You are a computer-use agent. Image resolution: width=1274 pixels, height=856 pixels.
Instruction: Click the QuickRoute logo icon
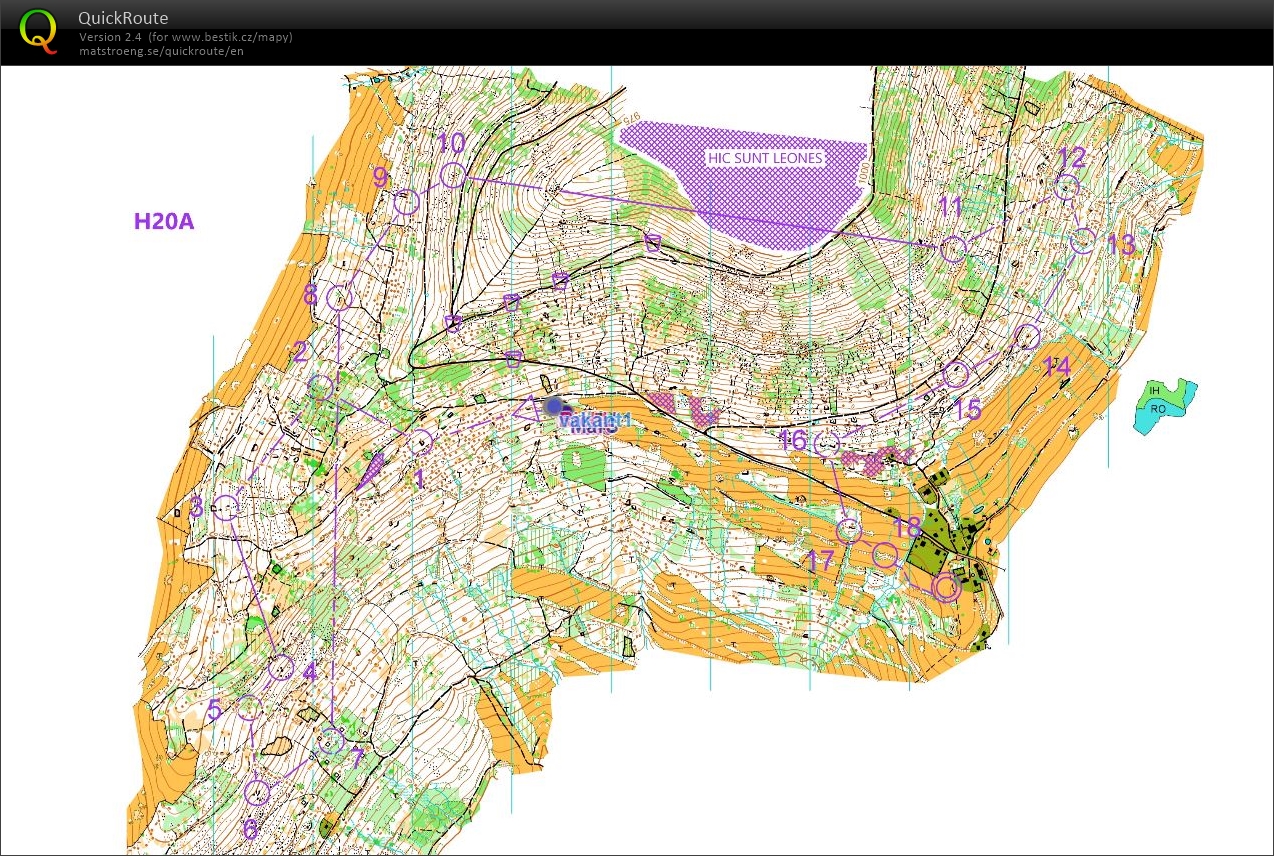pyautogui.click(x=39, y=31)
